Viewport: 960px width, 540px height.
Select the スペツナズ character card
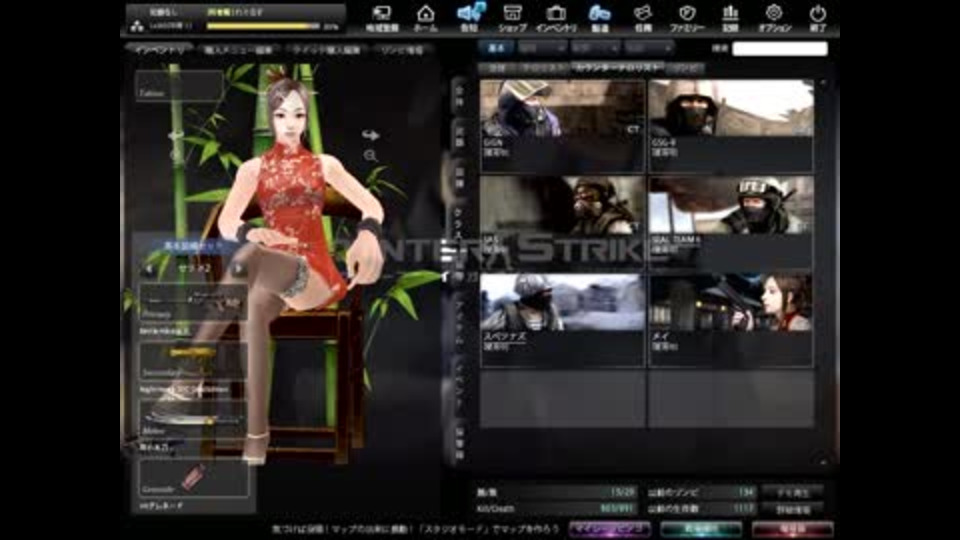coord(562,320)
